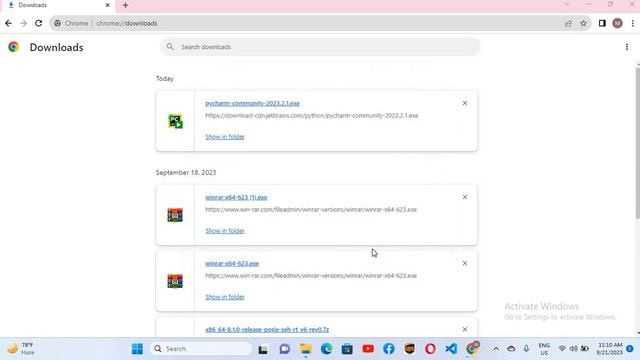Launch Opera browser from the taskbar
This screenshot has height=360, width=640.
pos(430,349)
